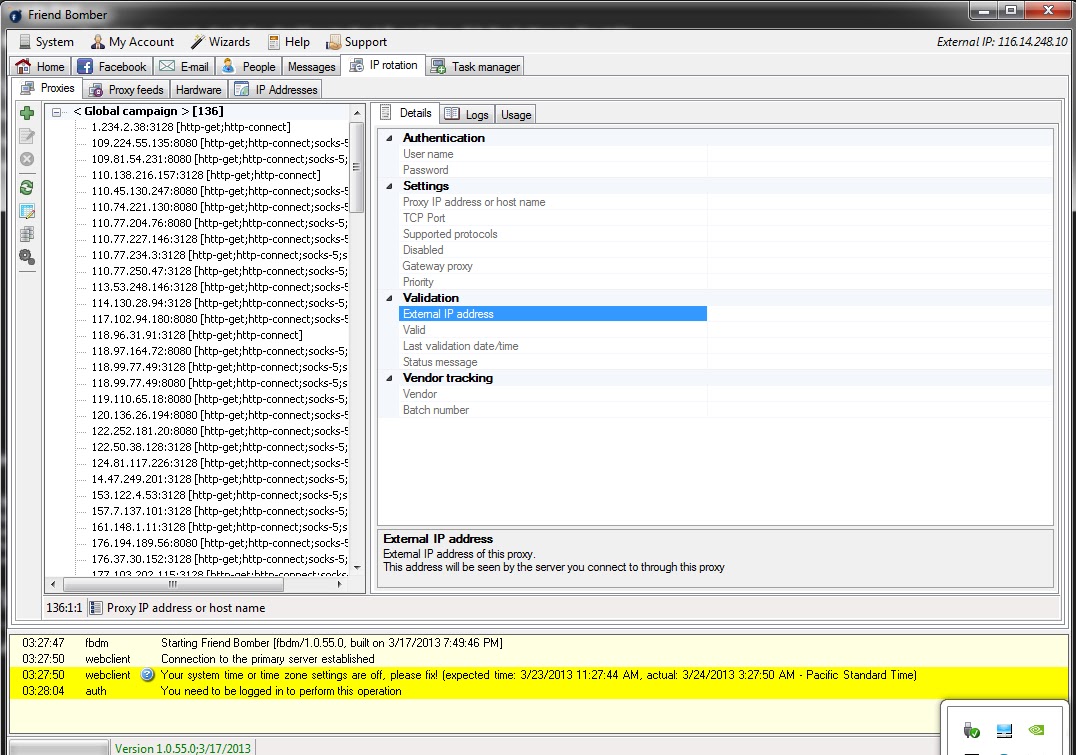Collapse the Vendor tracking property group
This screenshot has width=1076, height=755.
tap(389, 378)
